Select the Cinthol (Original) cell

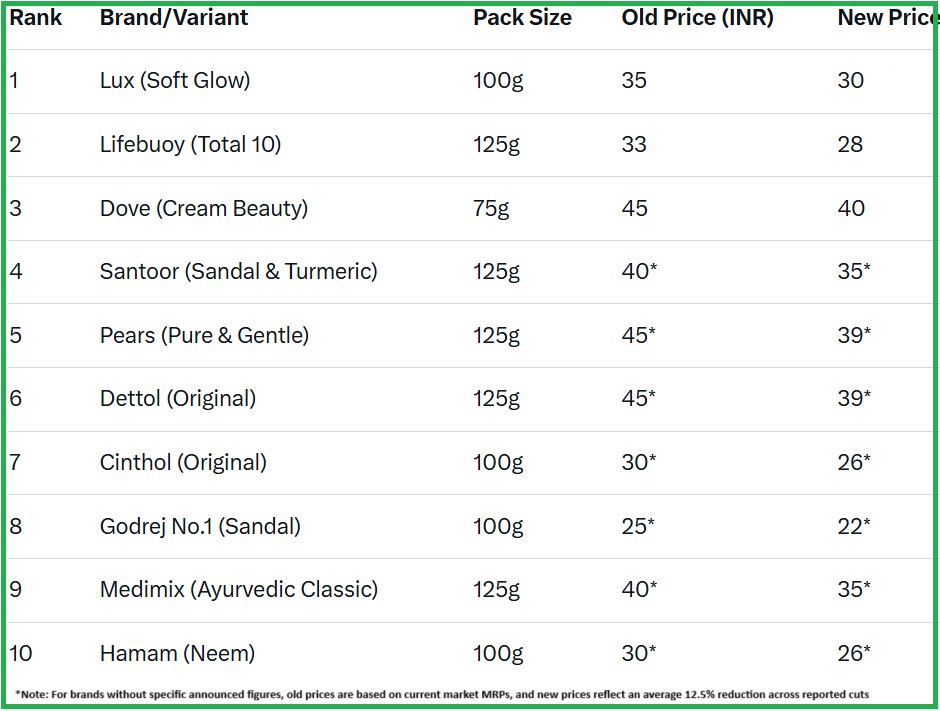(x=183, y=463)
